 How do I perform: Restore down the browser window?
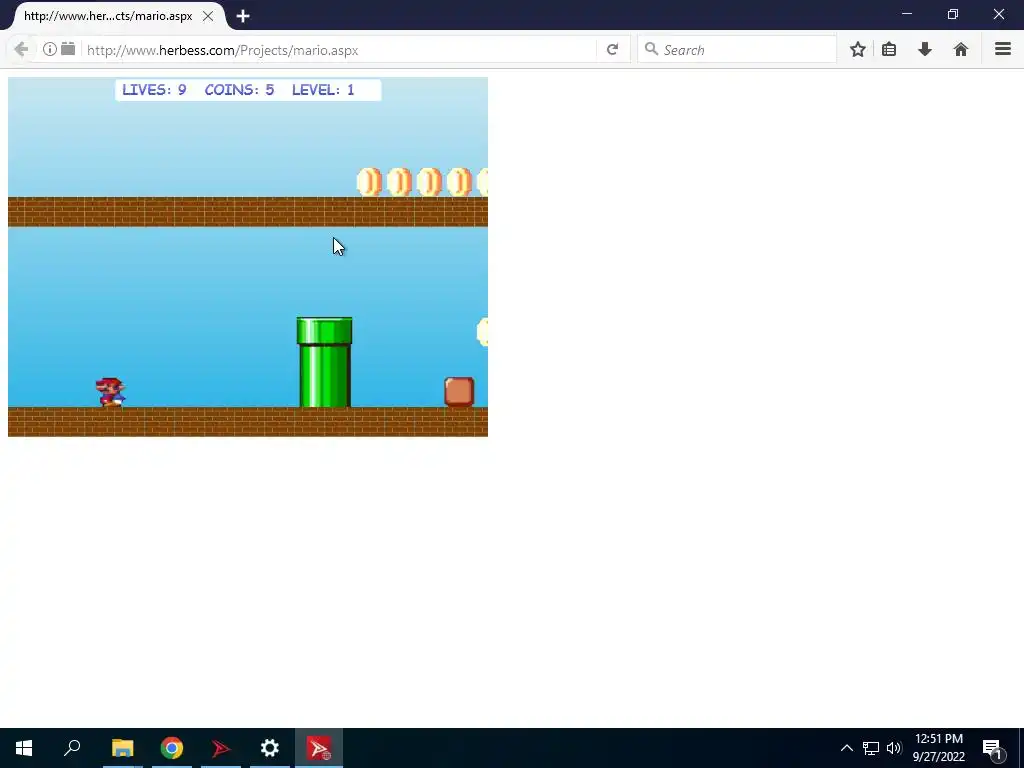coord(953,14)
